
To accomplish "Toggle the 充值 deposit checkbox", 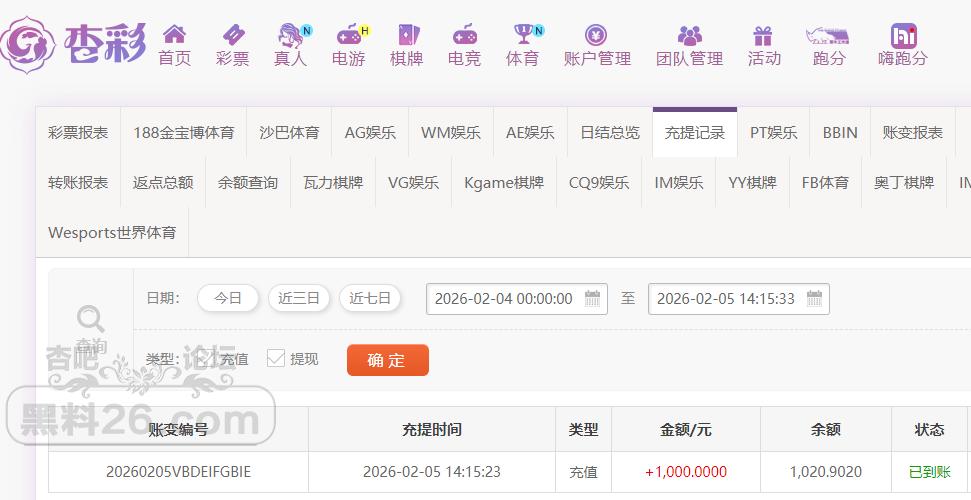I will [206, 358].
